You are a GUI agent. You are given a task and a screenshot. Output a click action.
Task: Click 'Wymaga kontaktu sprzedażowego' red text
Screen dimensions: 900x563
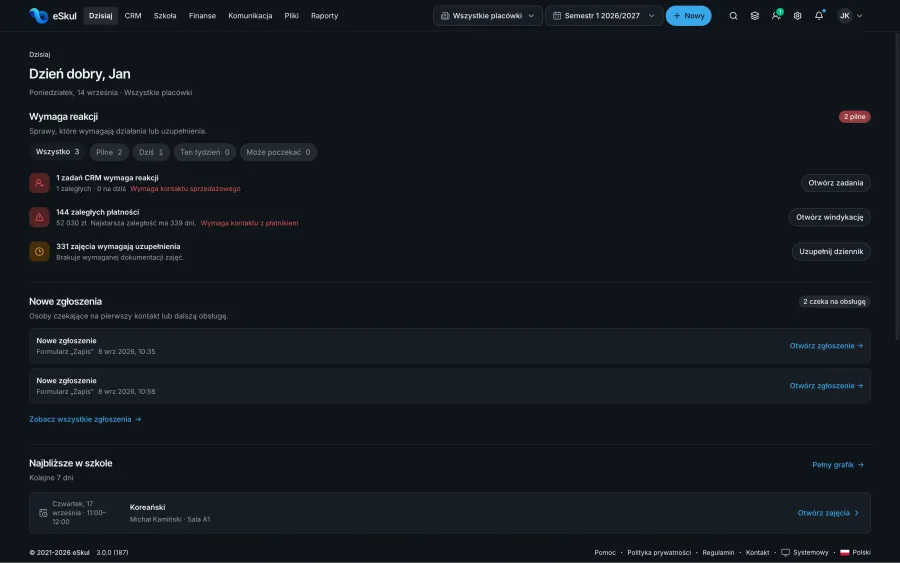point(185,189)
